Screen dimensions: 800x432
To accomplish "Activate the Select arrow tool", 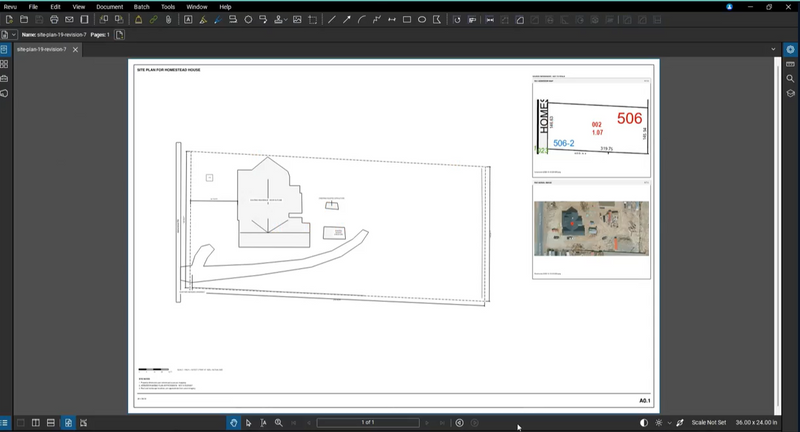I will (248, 423).
